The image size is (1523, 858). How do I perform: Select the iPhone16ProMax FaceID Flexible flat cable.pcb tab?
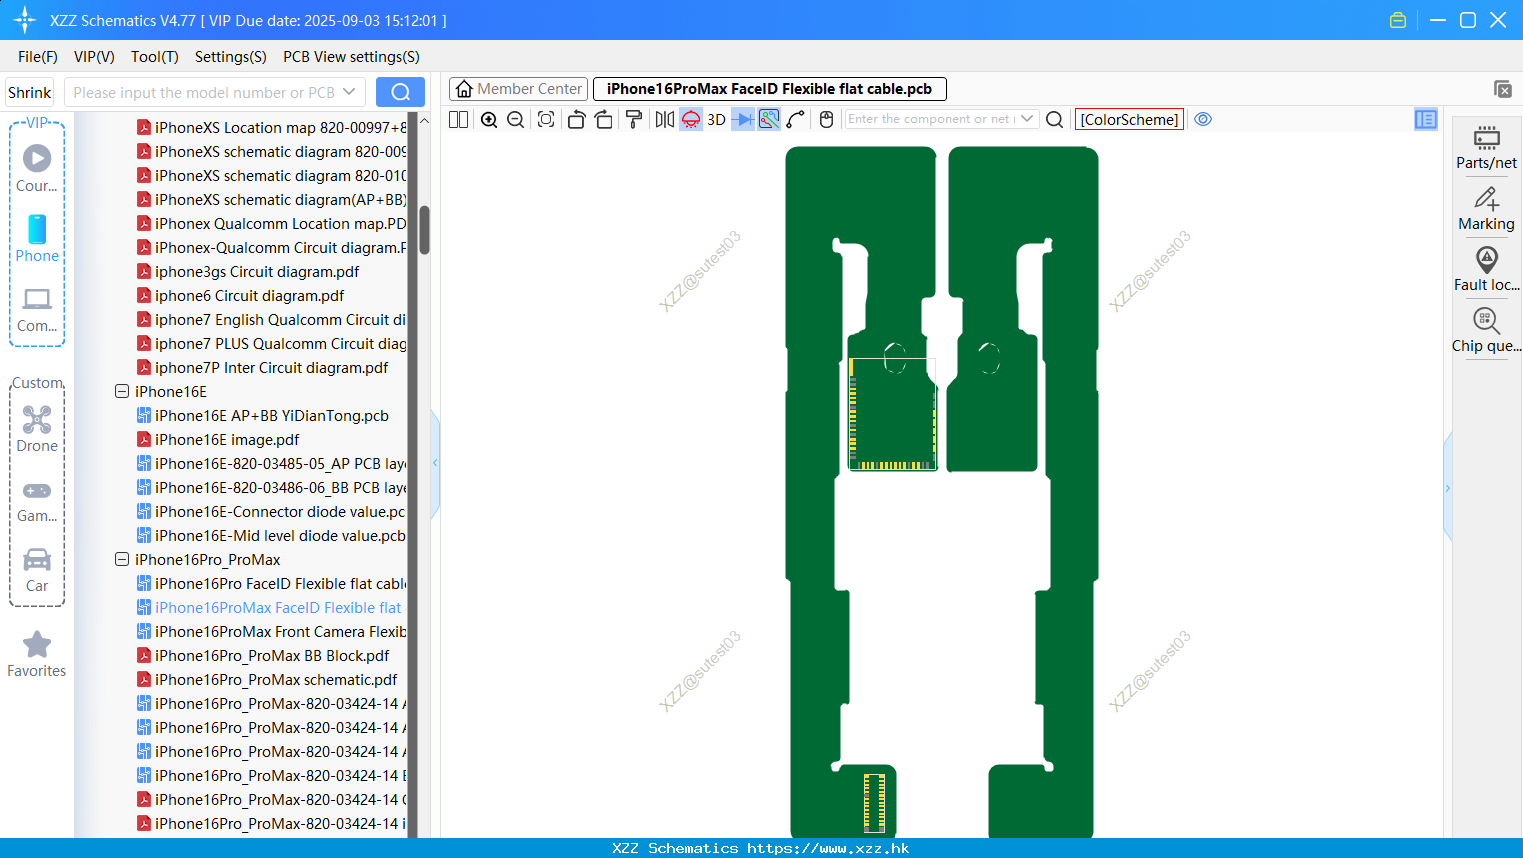click(769, 89)
